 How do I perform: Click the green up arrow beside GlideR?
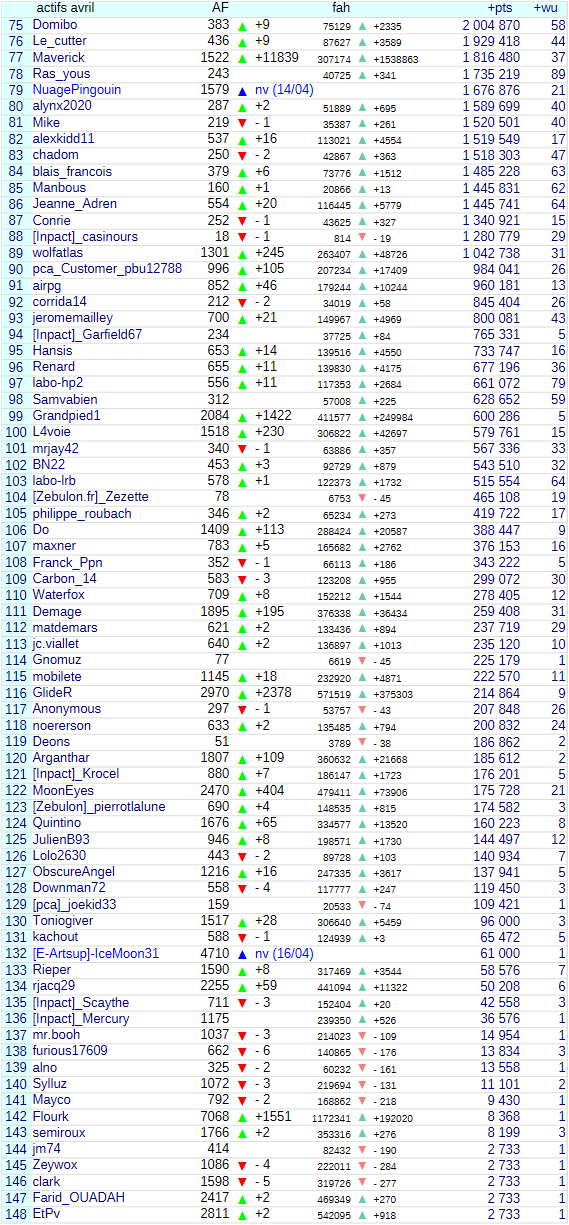242,693
